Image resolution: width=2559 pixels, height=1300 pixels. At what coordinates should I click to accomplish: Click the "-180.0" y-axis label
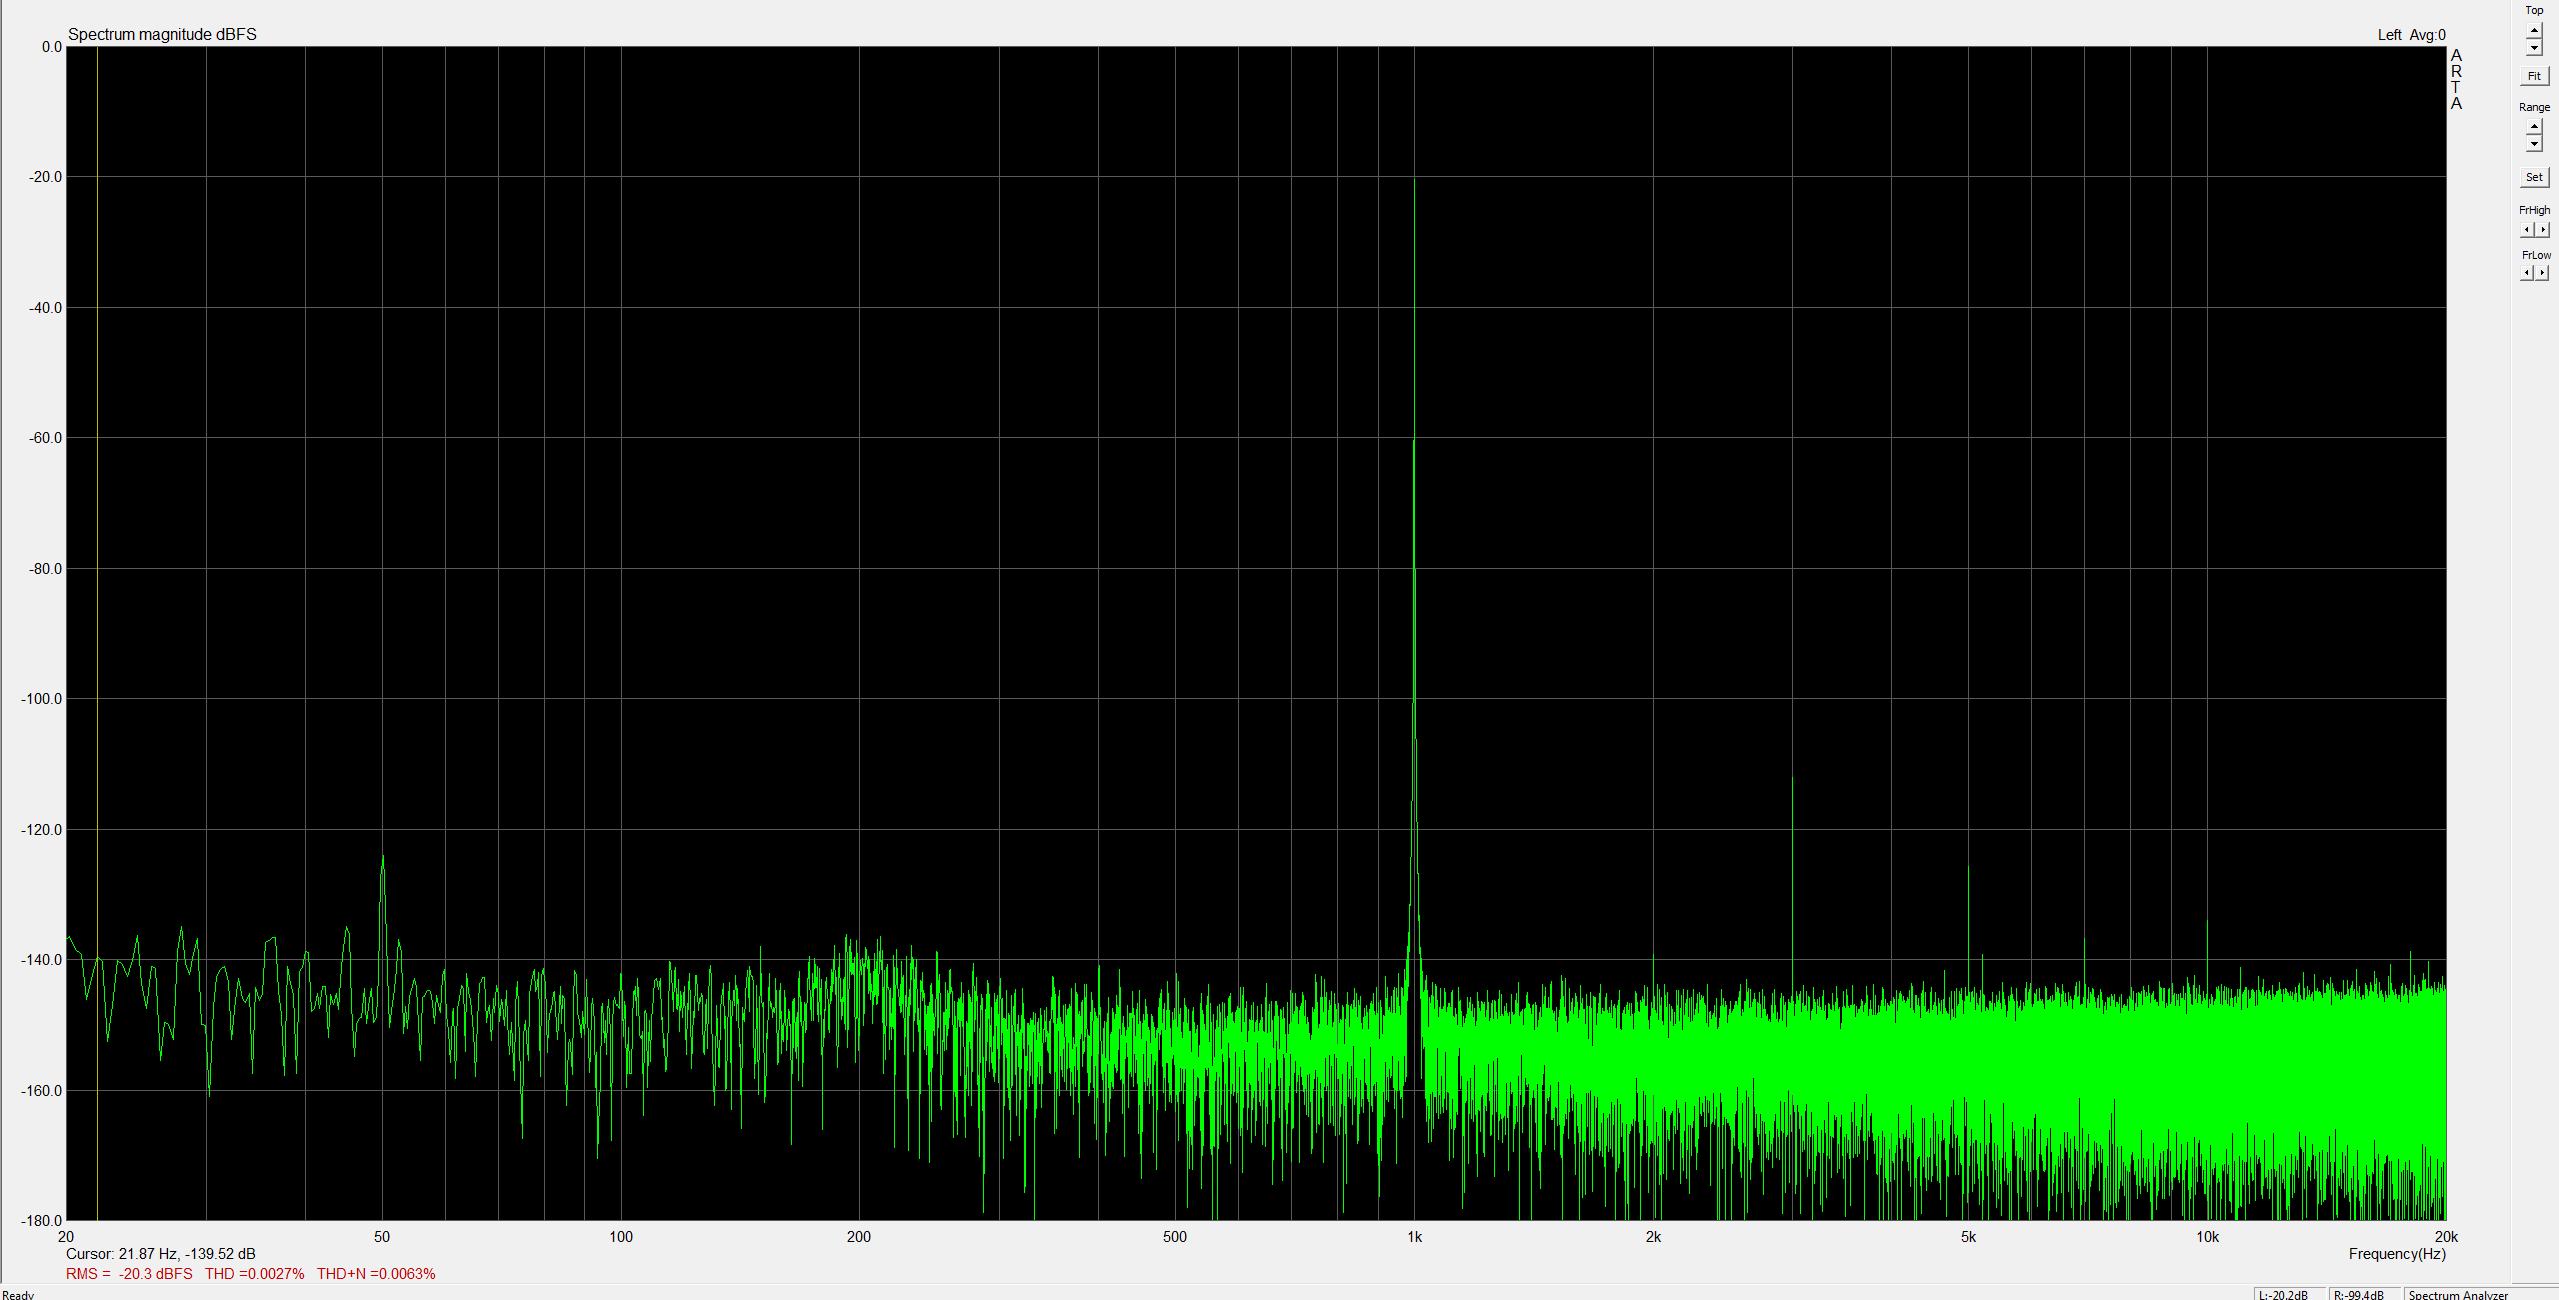[x=41, y=1221]
